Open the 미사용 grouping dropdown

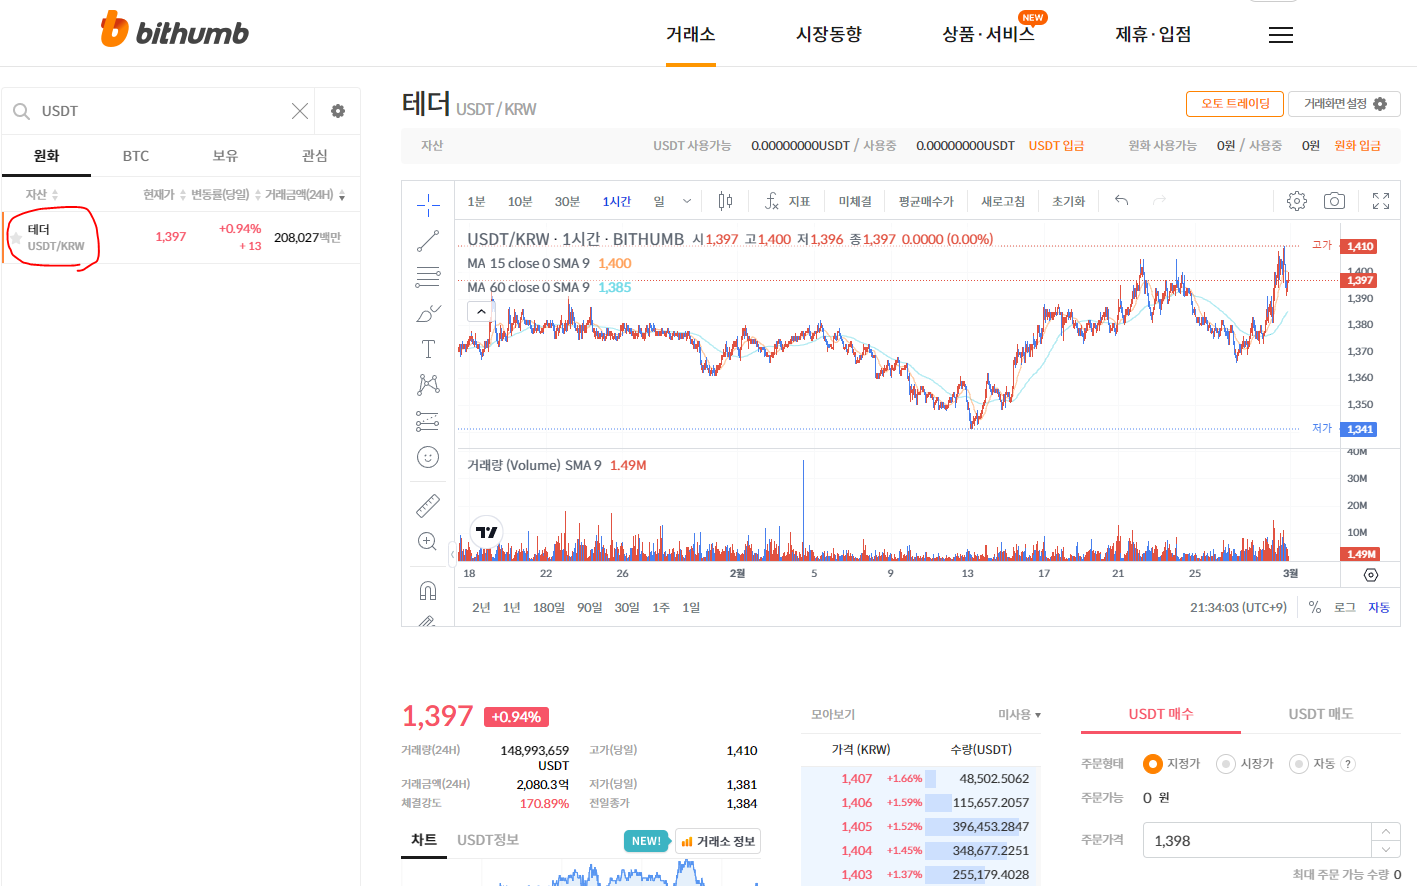[1020, 715]
